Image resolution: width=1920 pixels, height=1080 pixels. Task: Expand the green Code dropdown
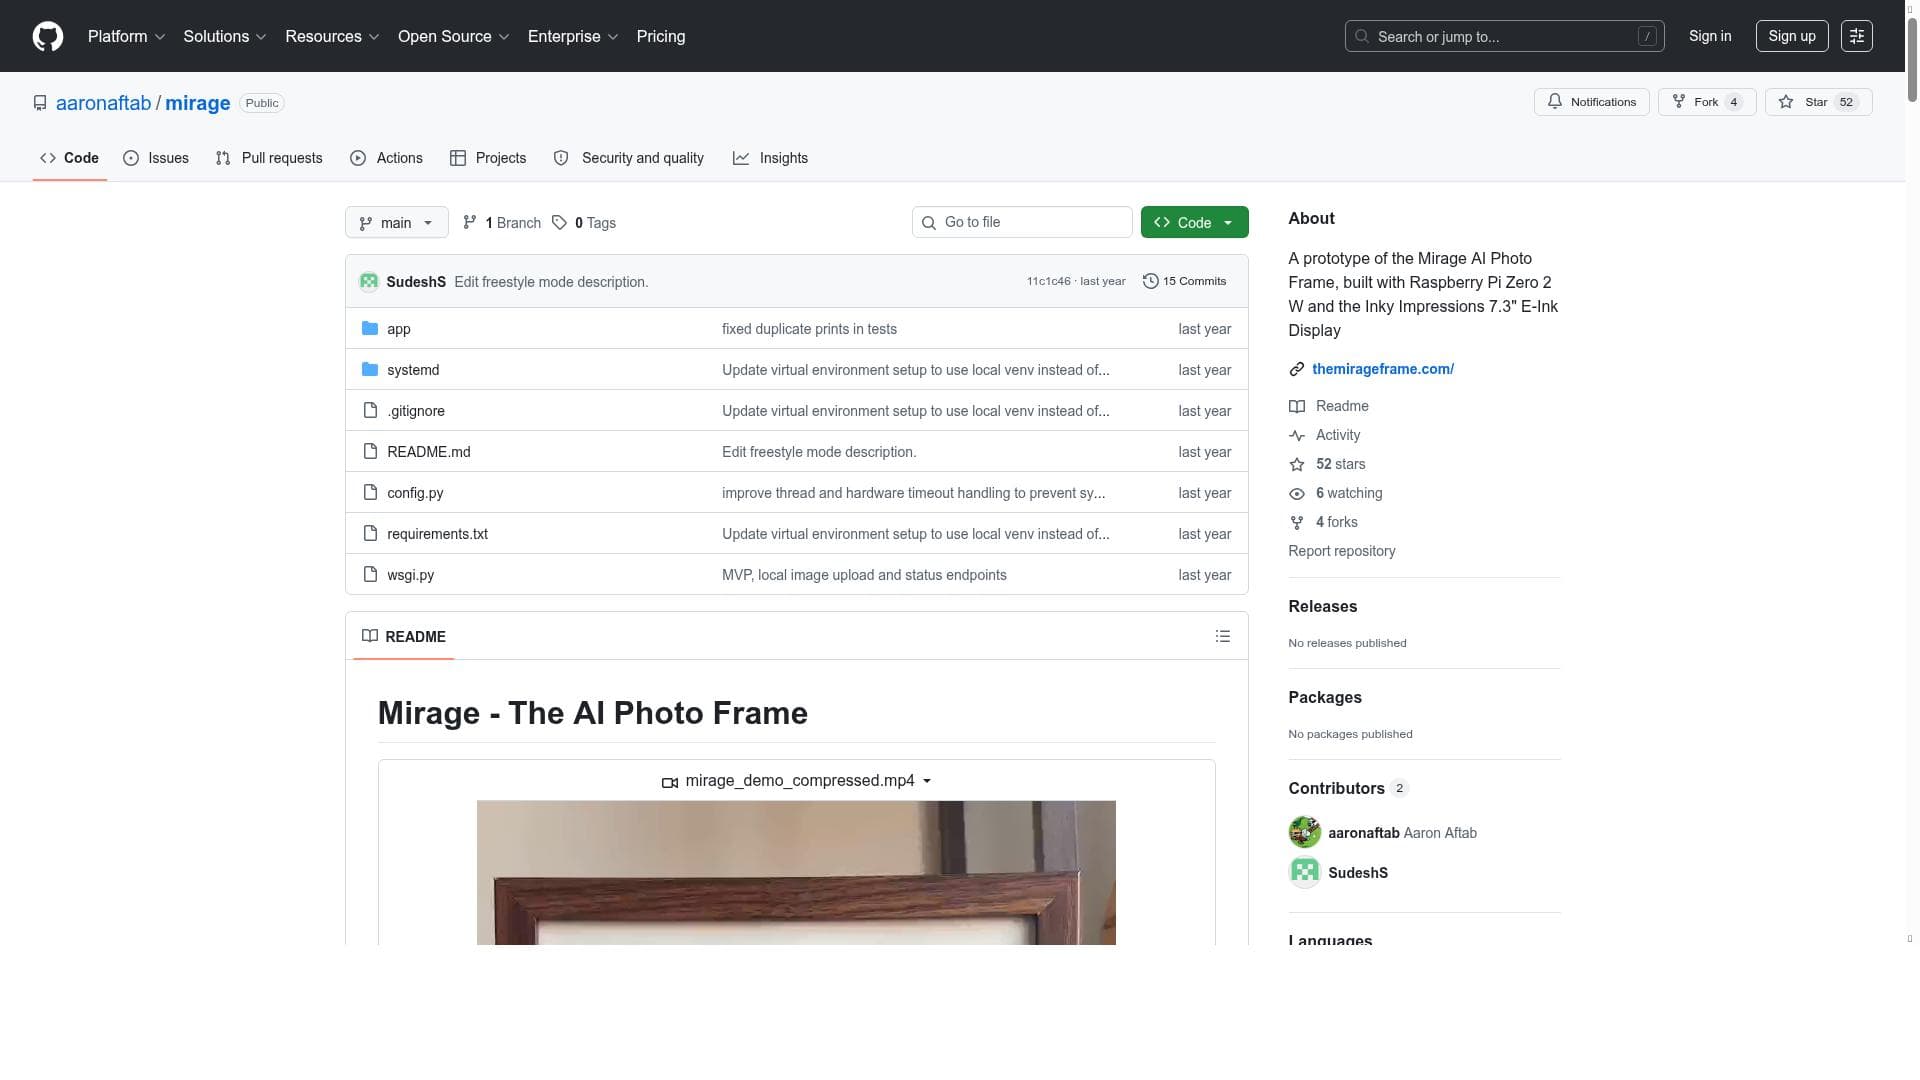click(1194, 223)
